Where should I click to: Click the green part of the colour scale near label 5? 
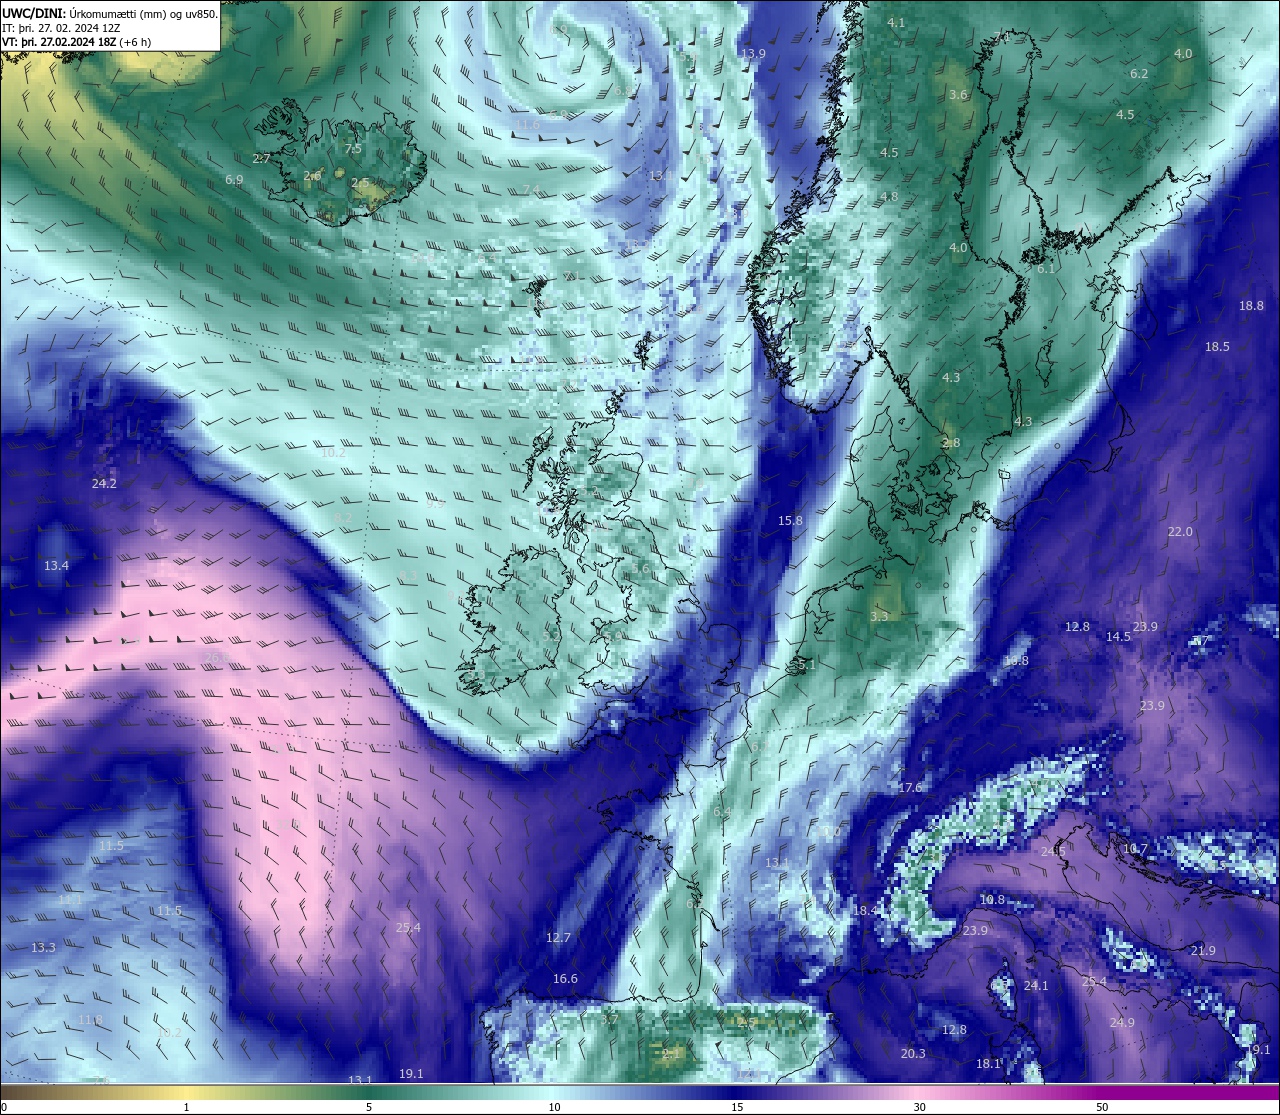click(x=370, y=1092)
